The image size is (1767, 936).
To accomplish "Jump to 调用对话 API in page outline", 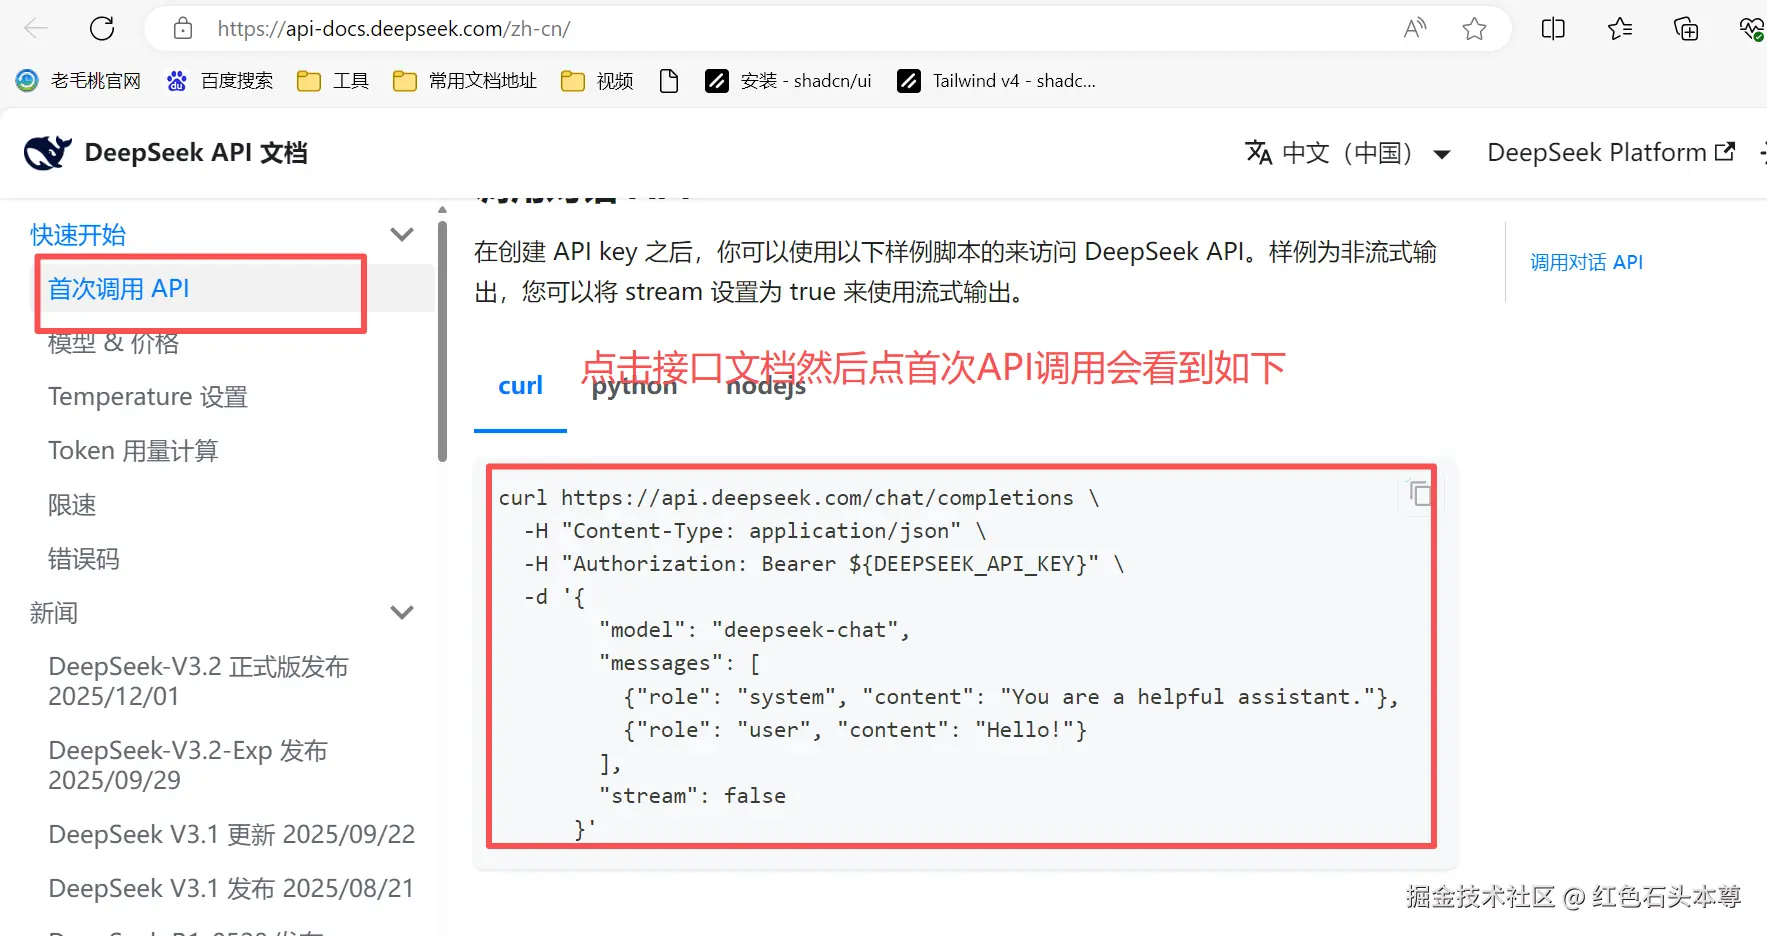I will point(1587,262).
